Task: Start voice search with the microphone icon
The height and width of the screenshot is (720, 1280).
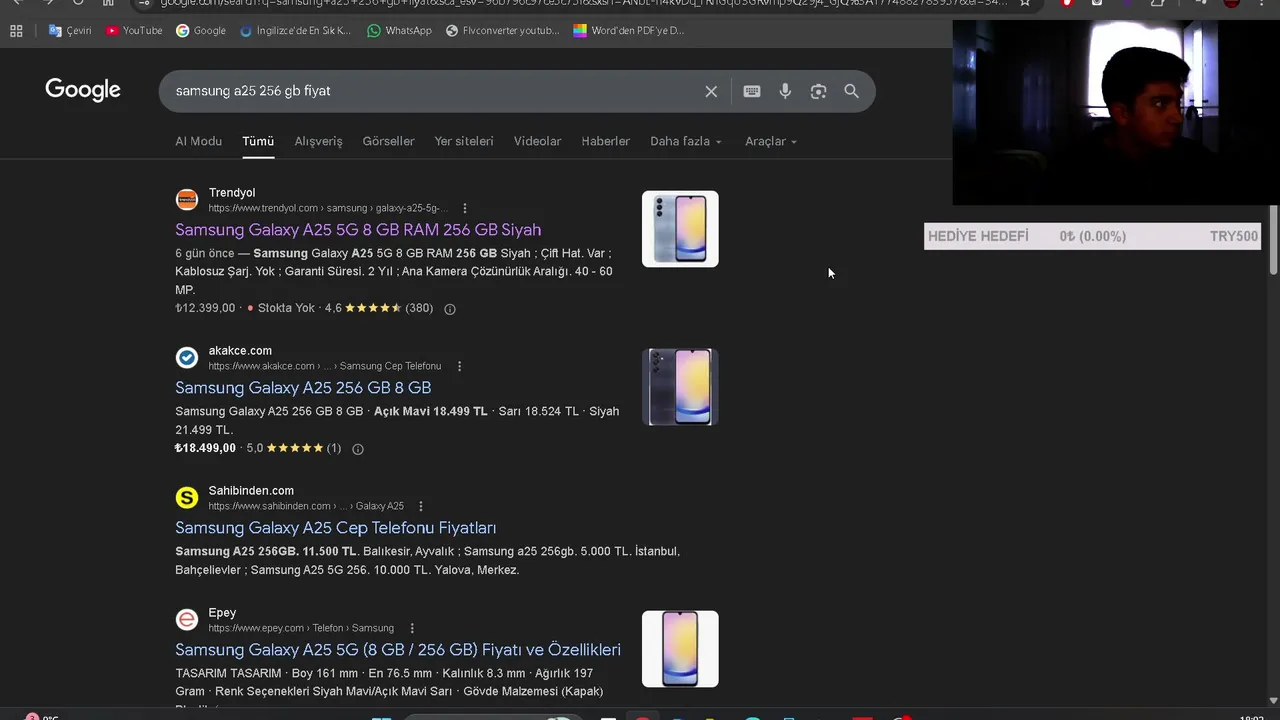Action: 785,91
